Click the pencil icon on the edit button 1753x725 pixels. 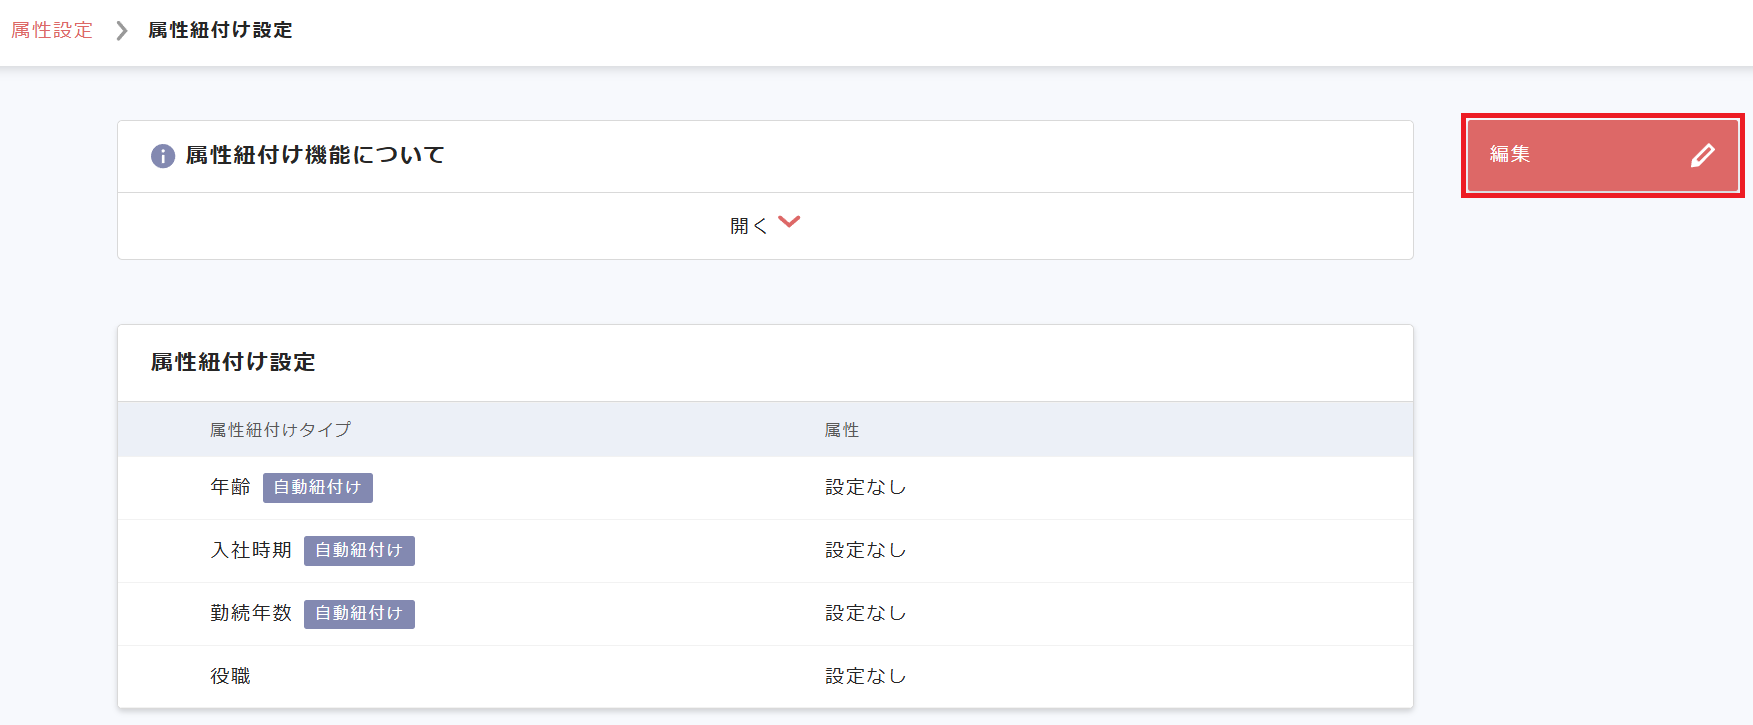coord(1702,155)
